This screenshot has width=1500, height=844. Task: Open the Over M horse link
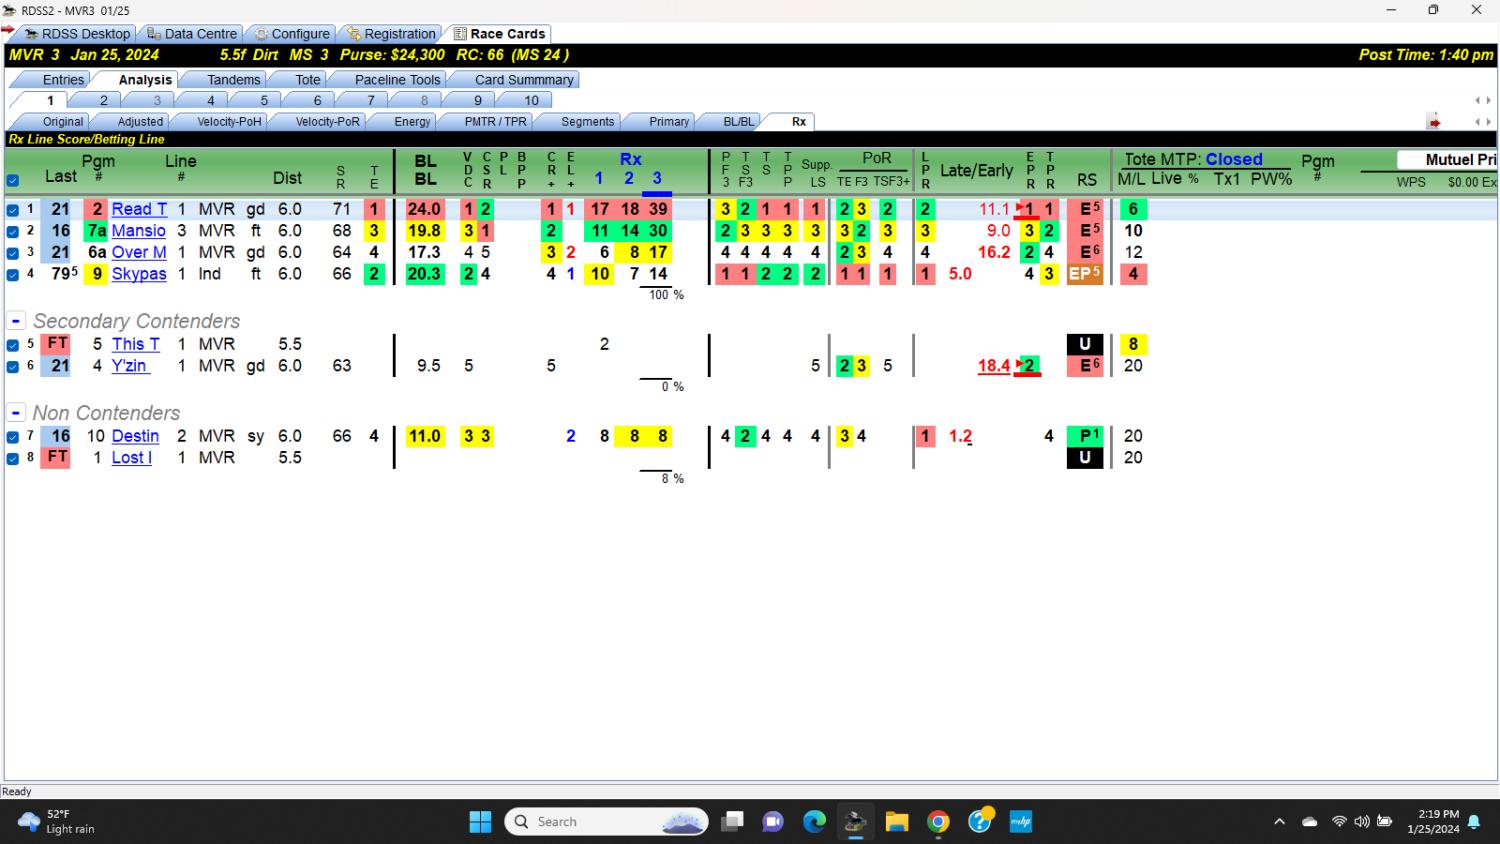[x=139, y=252]
